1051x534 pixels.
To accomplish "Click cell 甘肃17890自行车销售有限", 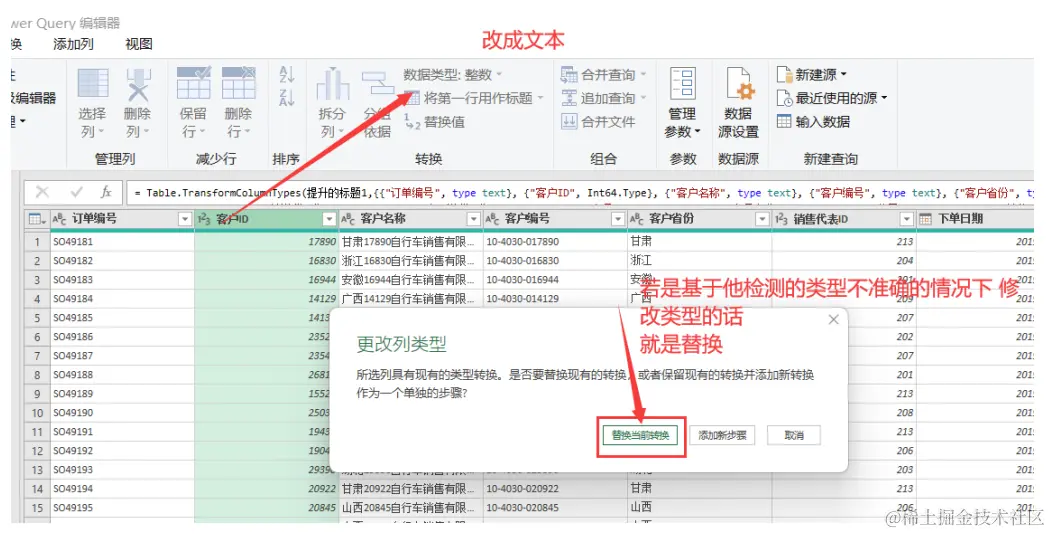I will coord(411,241).
